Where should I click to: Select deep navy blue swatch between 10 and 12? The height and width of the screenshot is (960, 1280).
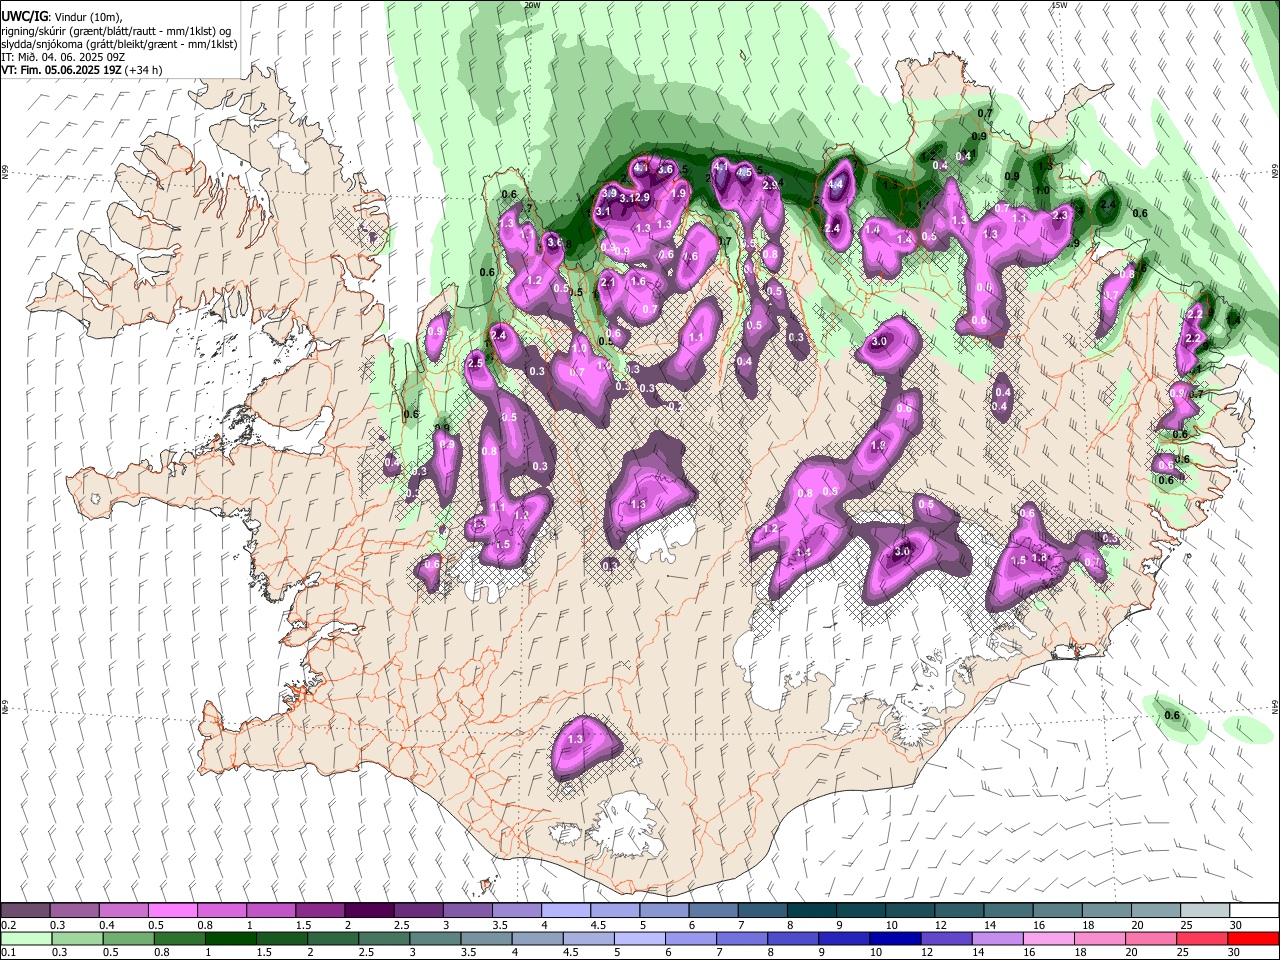tap(896, 938)
